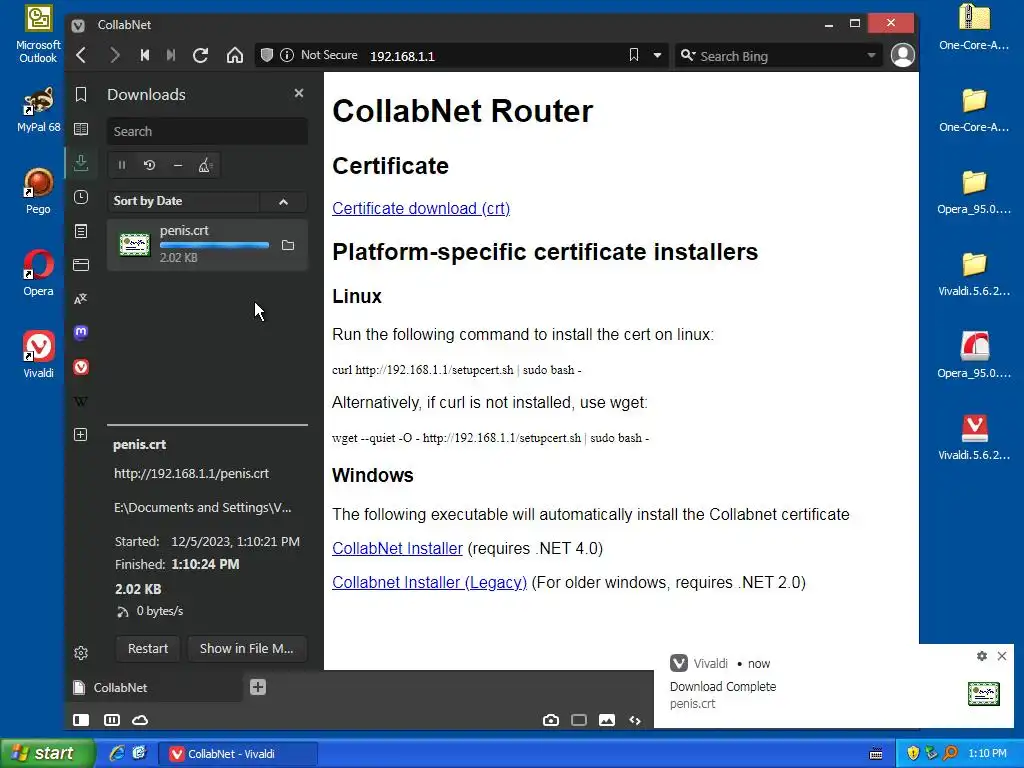Clear all finished downloads

[205, 165]
